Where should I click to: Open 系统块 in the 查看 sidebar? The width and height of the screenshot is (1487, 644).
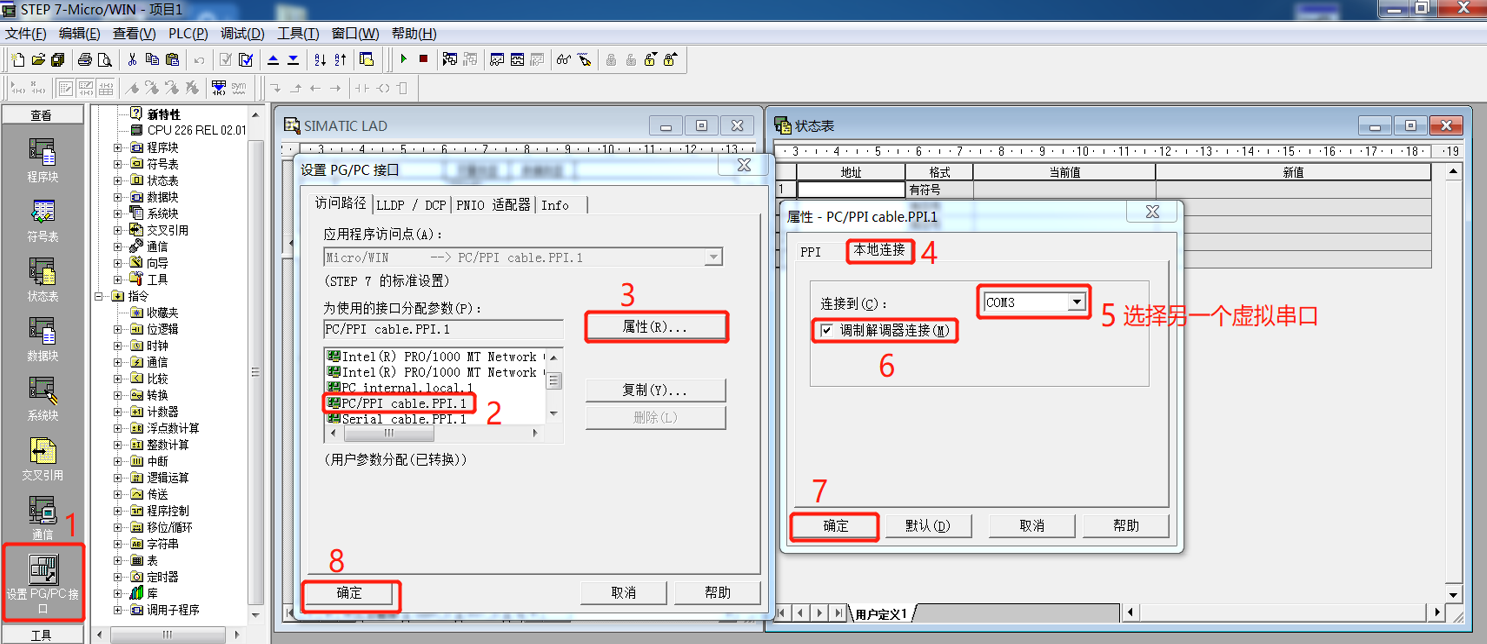pos(42,399)
